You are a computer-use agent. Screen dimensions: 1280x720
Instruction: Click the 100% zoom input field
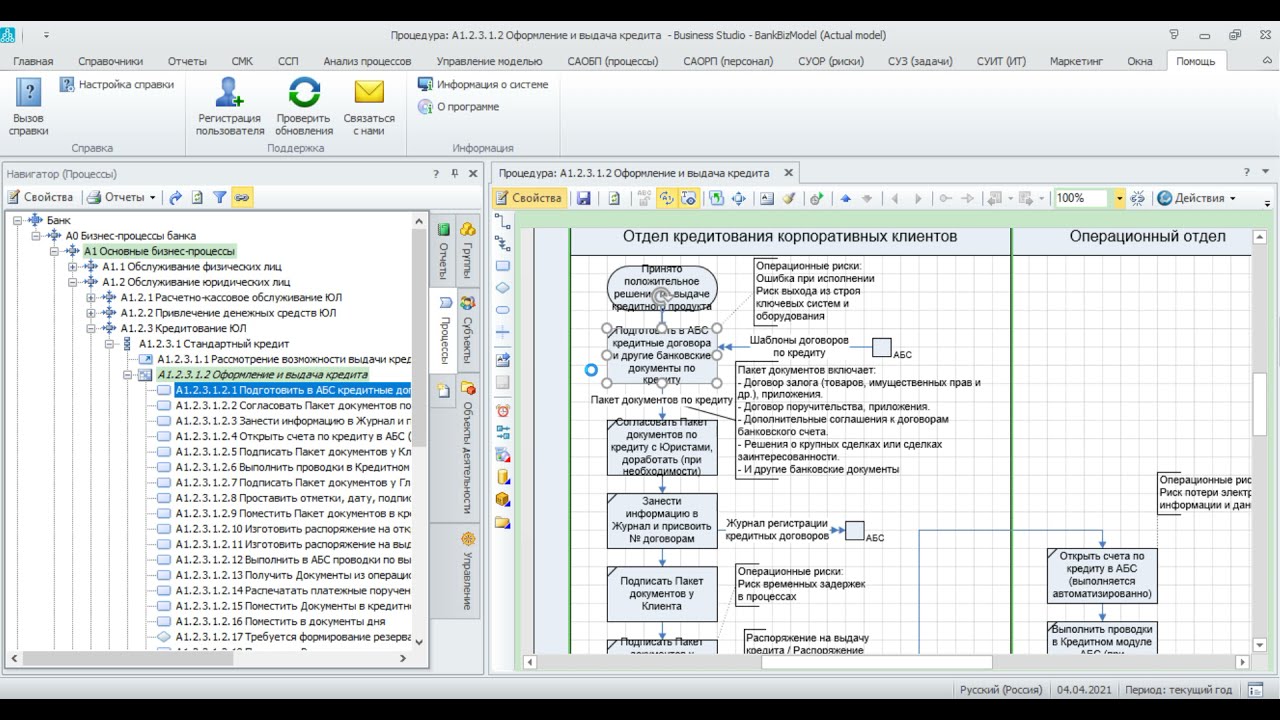1084,198
